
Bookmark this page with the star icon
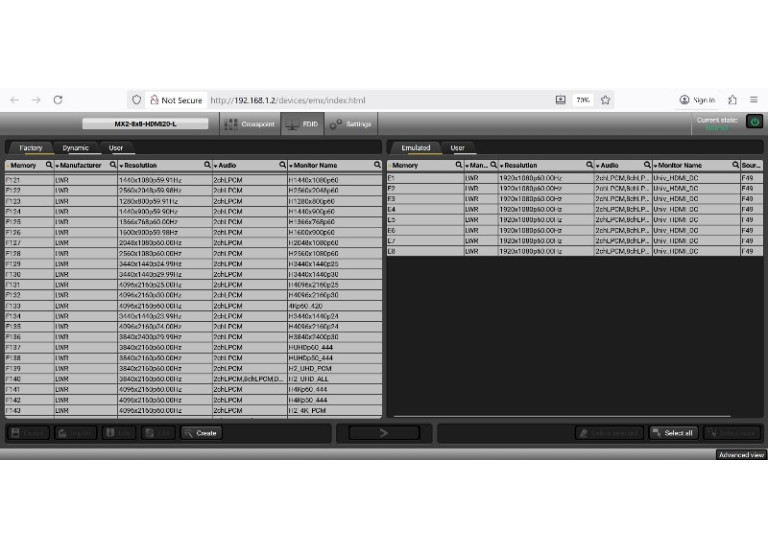pyautogui.click(x=606, y=100)
